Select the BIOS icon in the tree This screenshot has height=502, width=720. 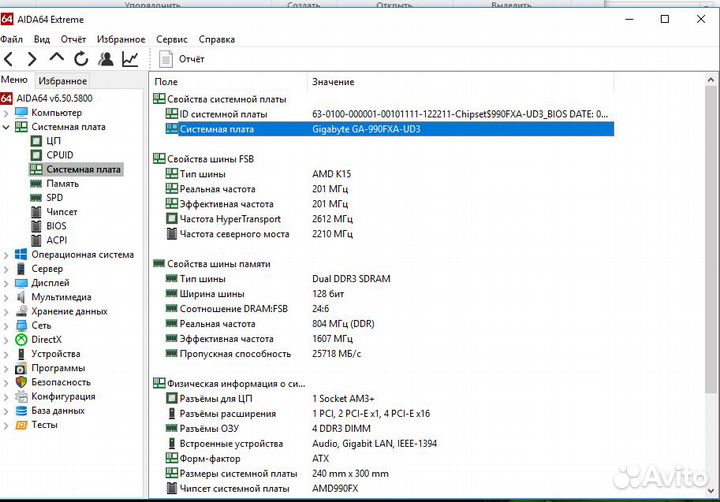[x=36, y=226]
